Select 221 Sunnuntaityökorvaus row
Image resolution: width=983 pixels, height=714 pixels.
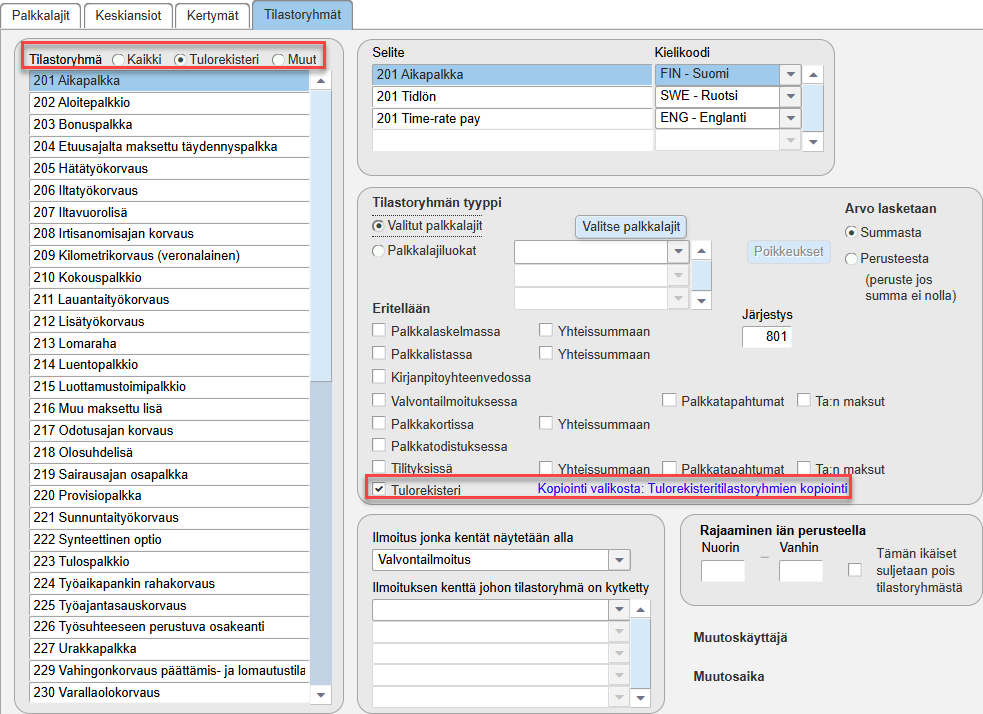click(169, 517)
